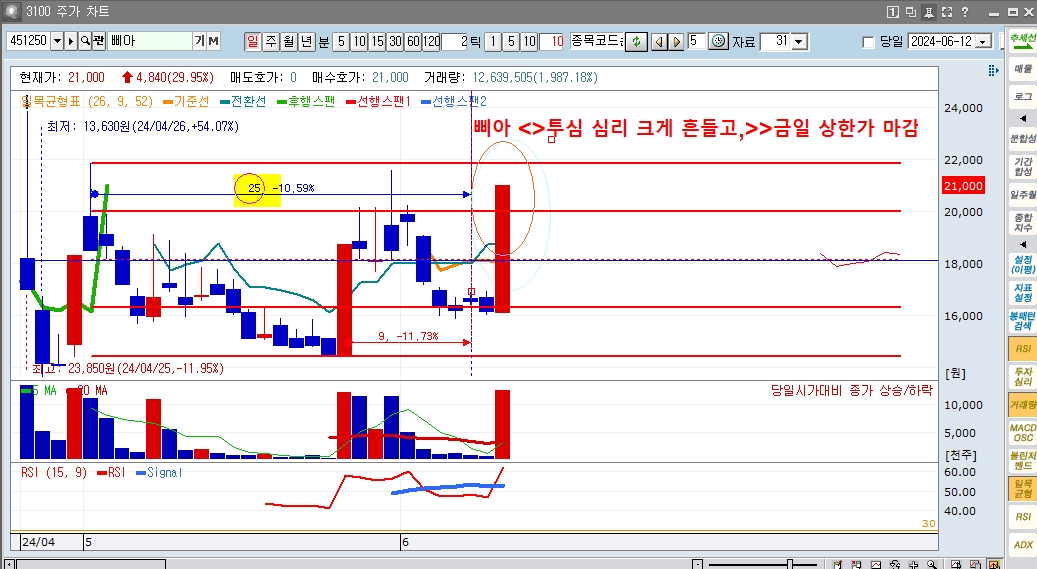
Task: Toggle 거래량 volume indicator in sidebar
Action: pyautogui.click(x=1022, y=404)
